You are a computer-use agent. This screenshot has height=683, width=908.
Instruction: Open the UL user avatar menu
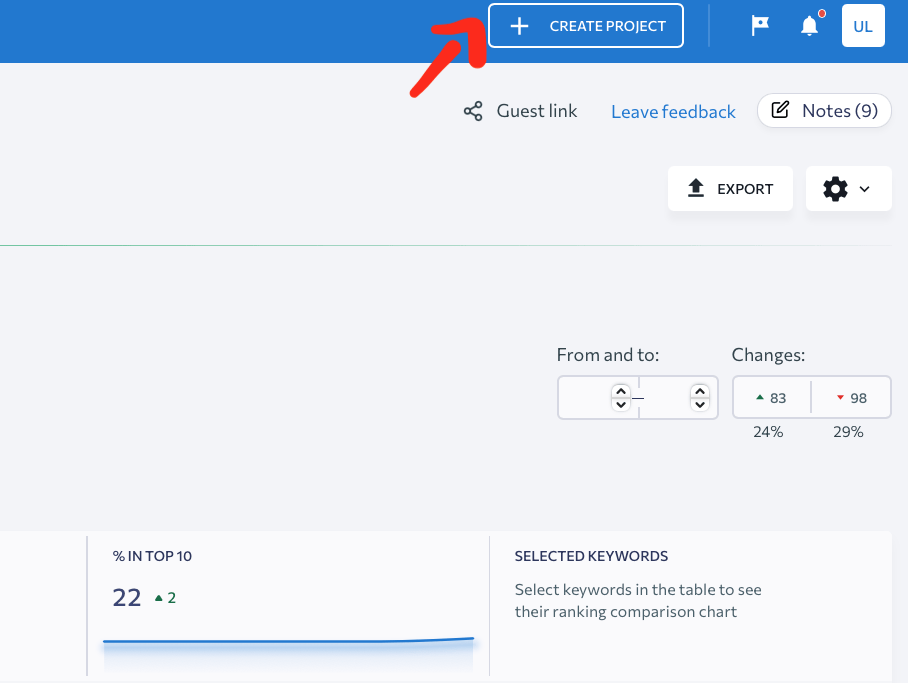pyautogui.click(x=863, y=26)
